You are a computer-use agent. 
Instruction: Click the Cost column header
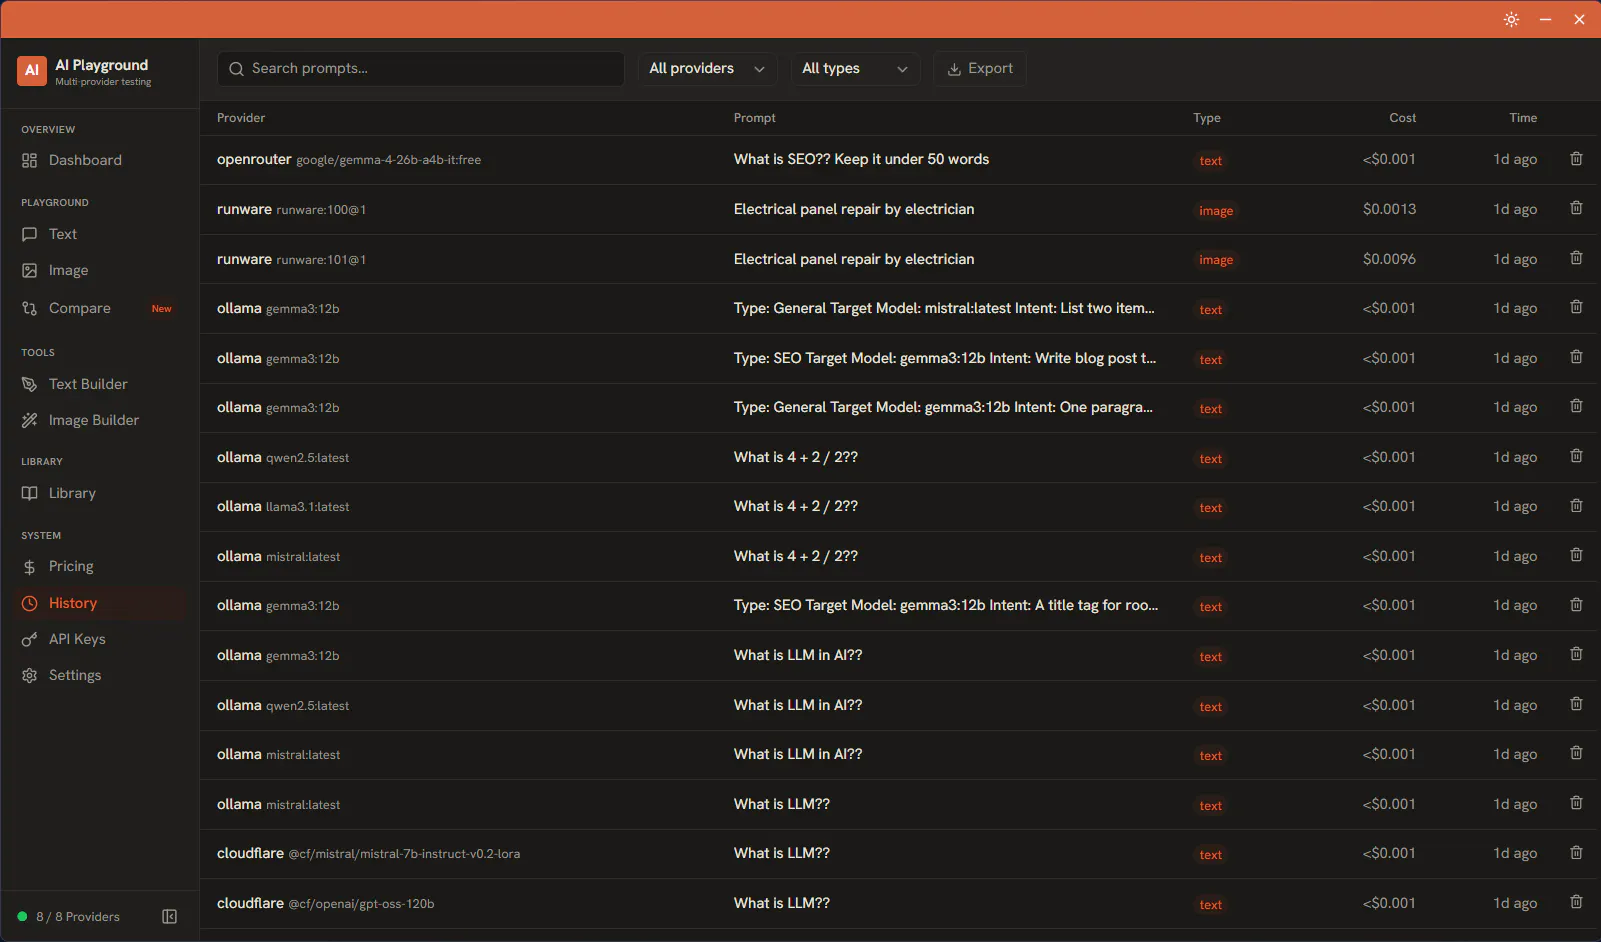[1402, 118]
